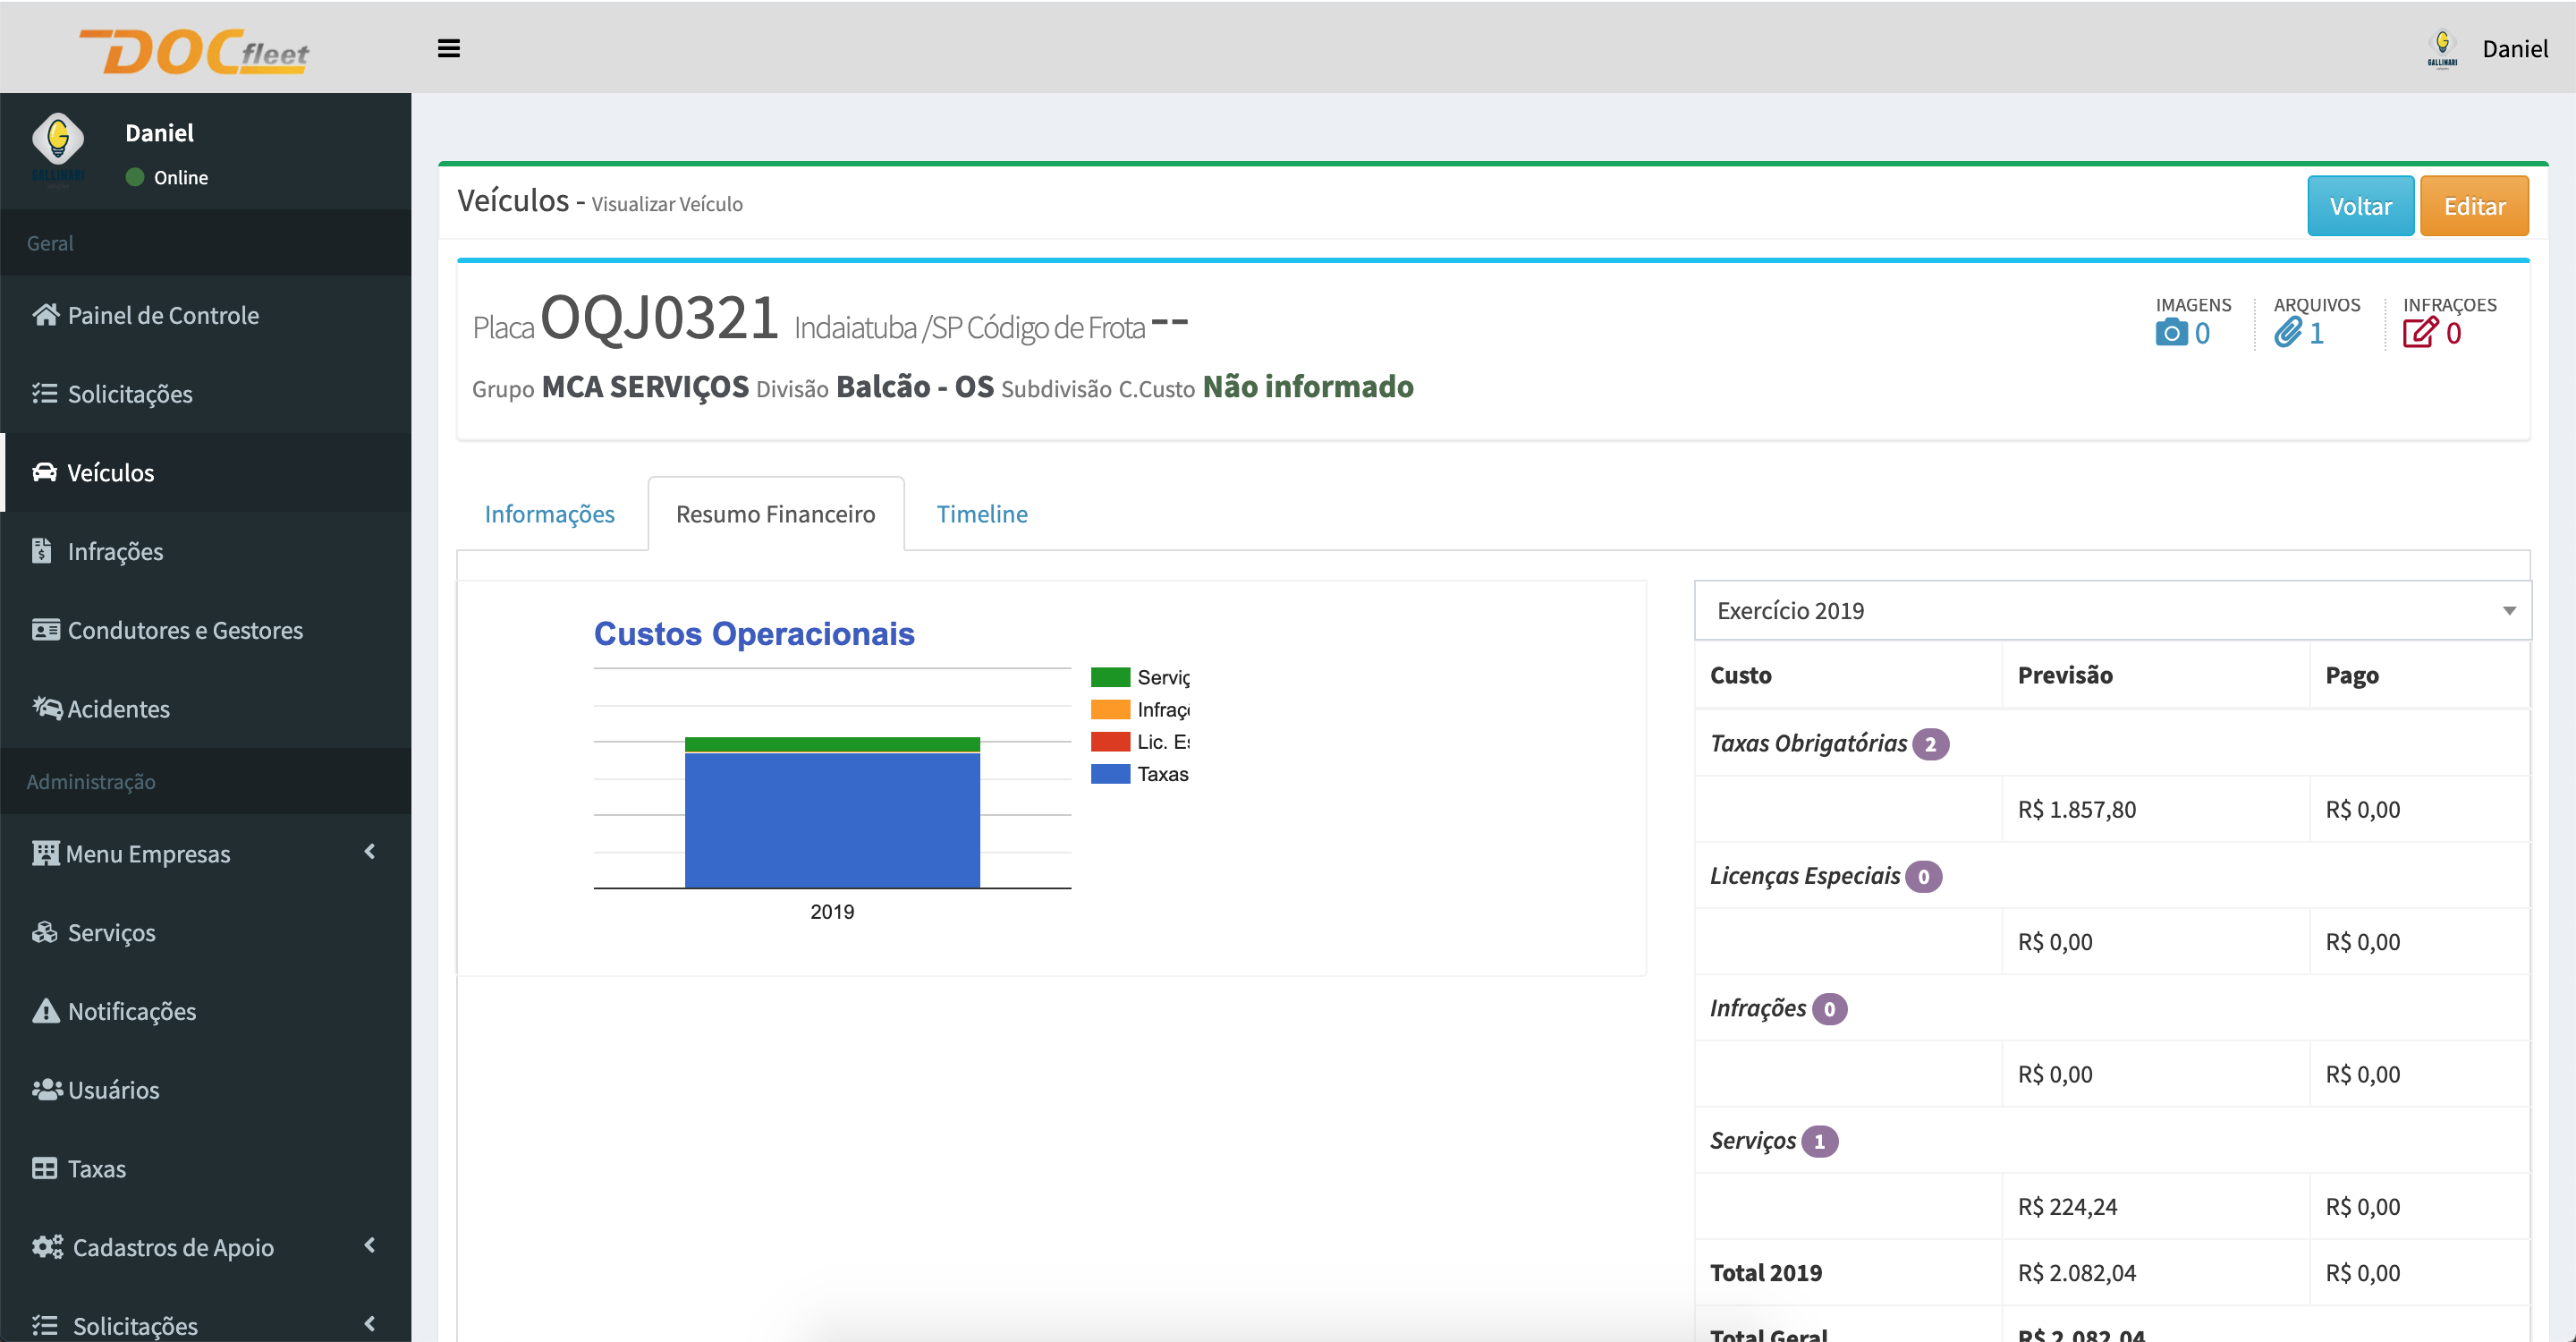Click the value R$ 224,24
Image resolution: width=2576 pixels, height=1342 pixels.
pos(2067,1206)
